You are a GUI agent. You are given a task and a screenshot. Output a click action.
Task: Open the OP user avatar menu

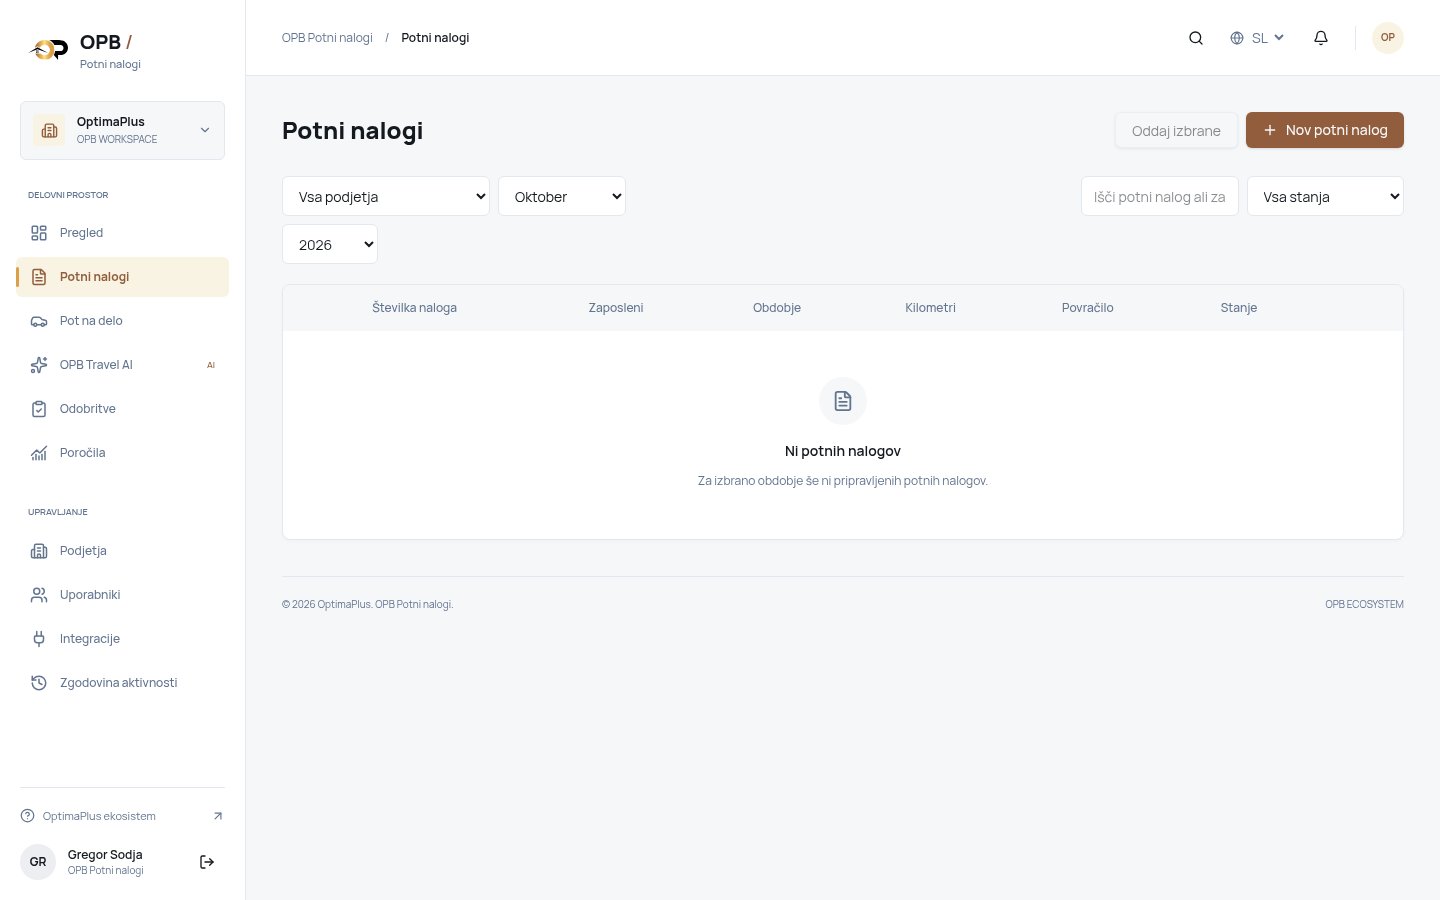[1388, 38]
